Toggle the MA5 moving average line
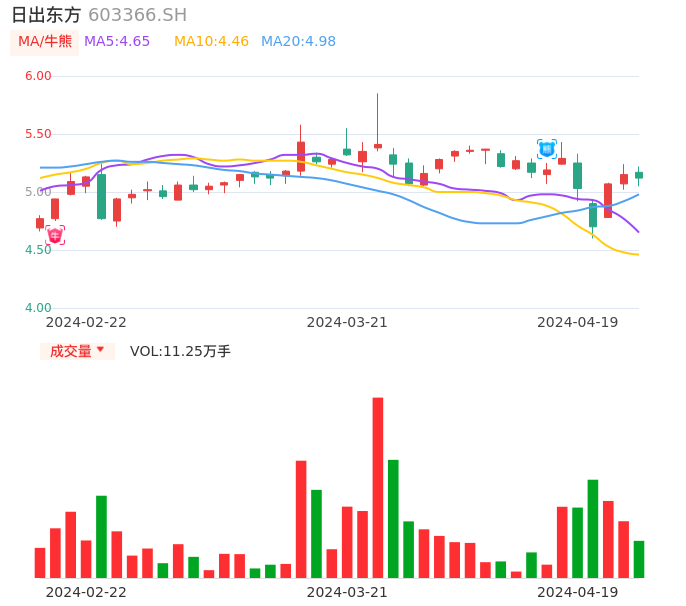This screenshot has width=686, height=606. 117,42
